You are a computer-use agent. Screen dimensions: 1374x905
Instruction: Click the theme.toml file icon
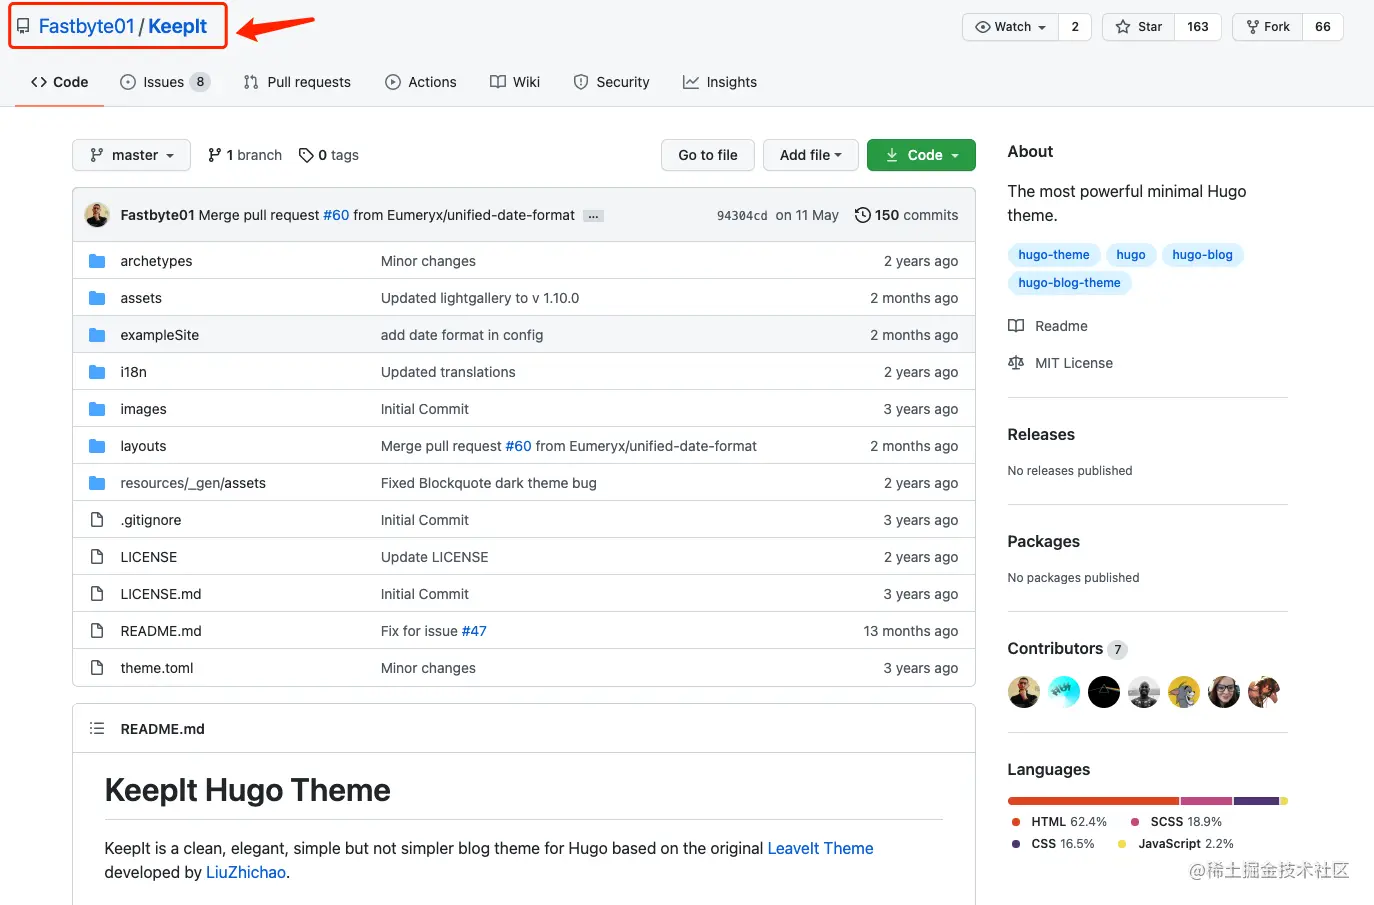click(x=97, y=668)
